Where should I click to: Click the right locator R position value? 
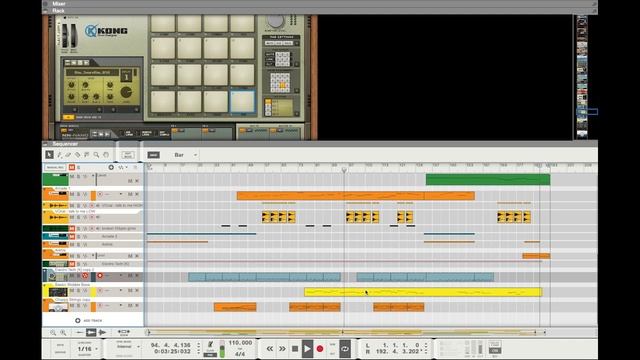[401, 351]
